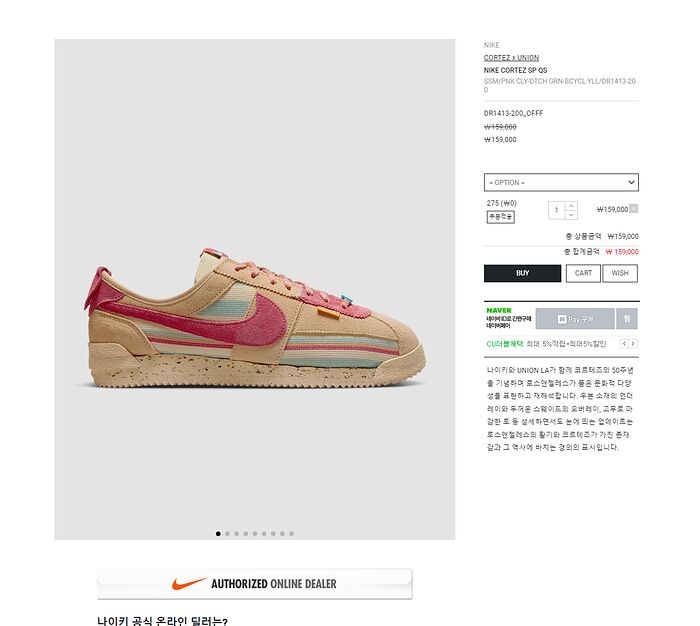Decrease quantity with the down arrow
700x626 pixels.
click(571, 215)
